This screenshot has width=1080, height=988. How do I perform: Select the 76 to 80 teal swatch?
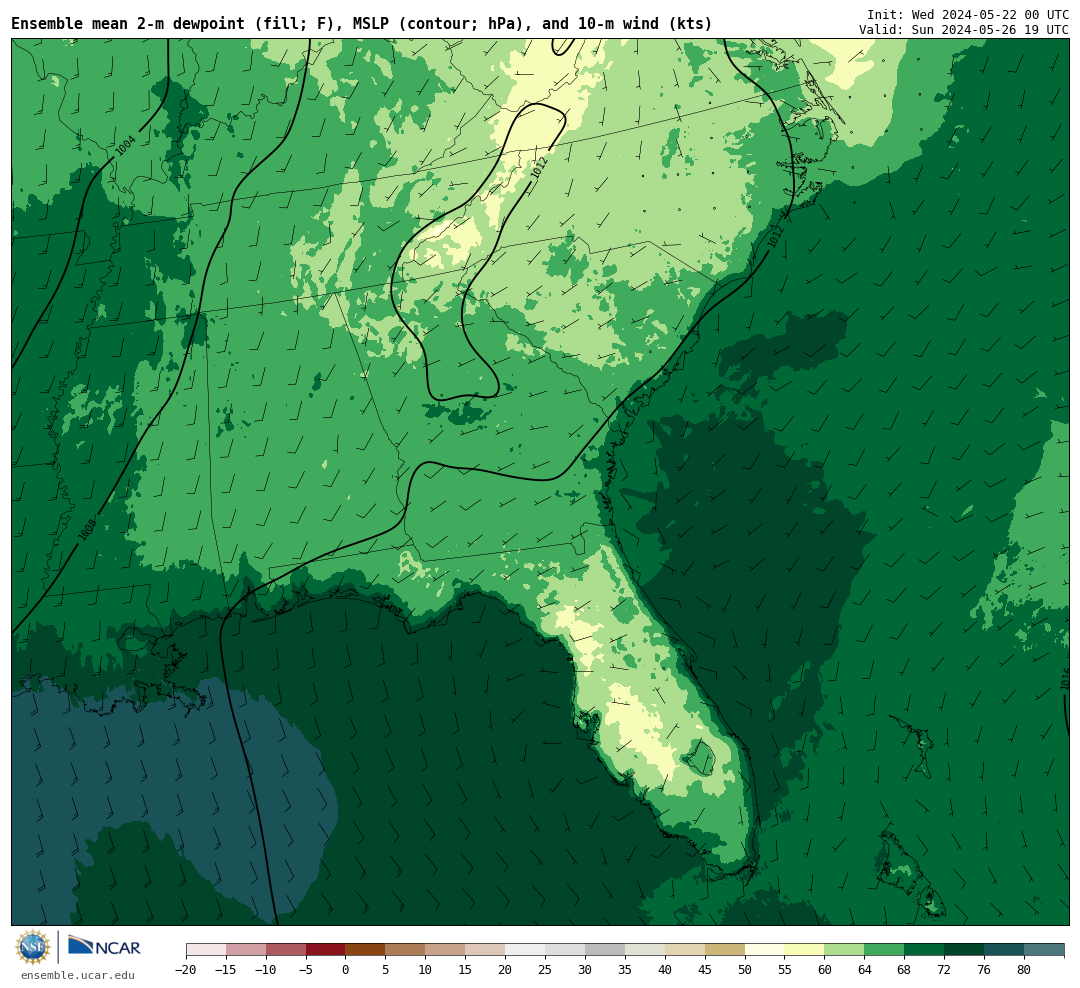(1005, 950)
